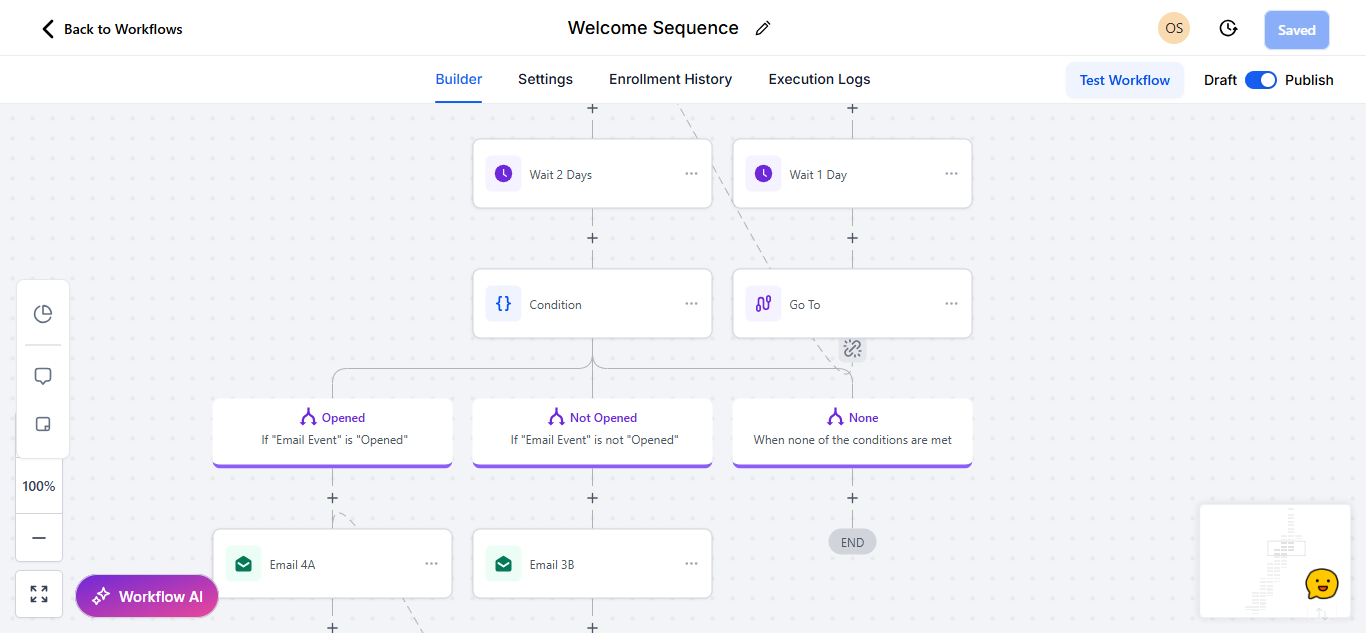Add step above Wait 2 Days
Screen dimensions: 1366x633
pos(592,108)
